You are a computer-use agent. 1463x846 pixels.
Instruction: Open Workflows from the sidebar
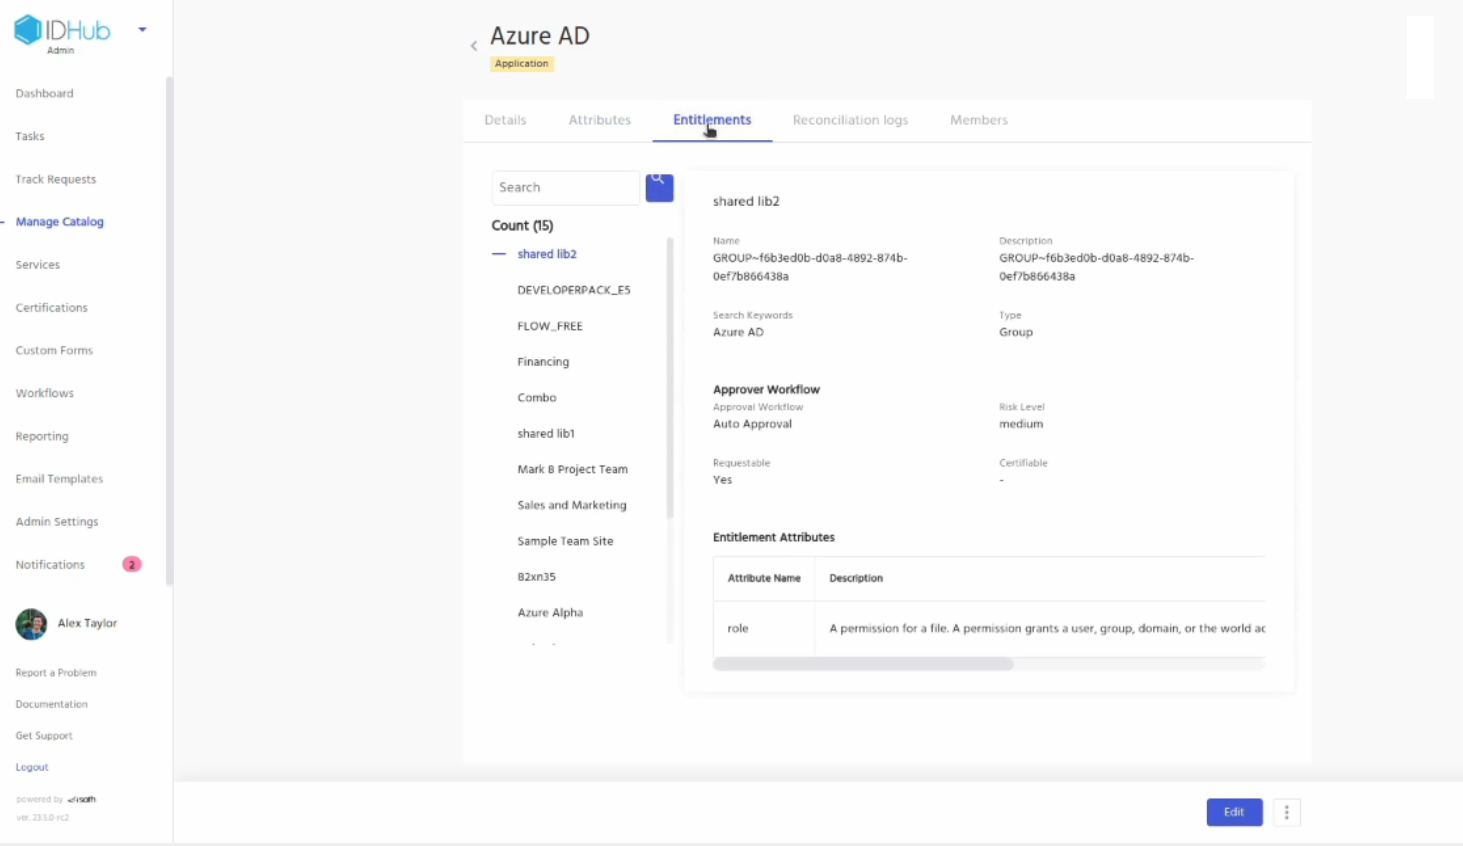tap(44, 393)
